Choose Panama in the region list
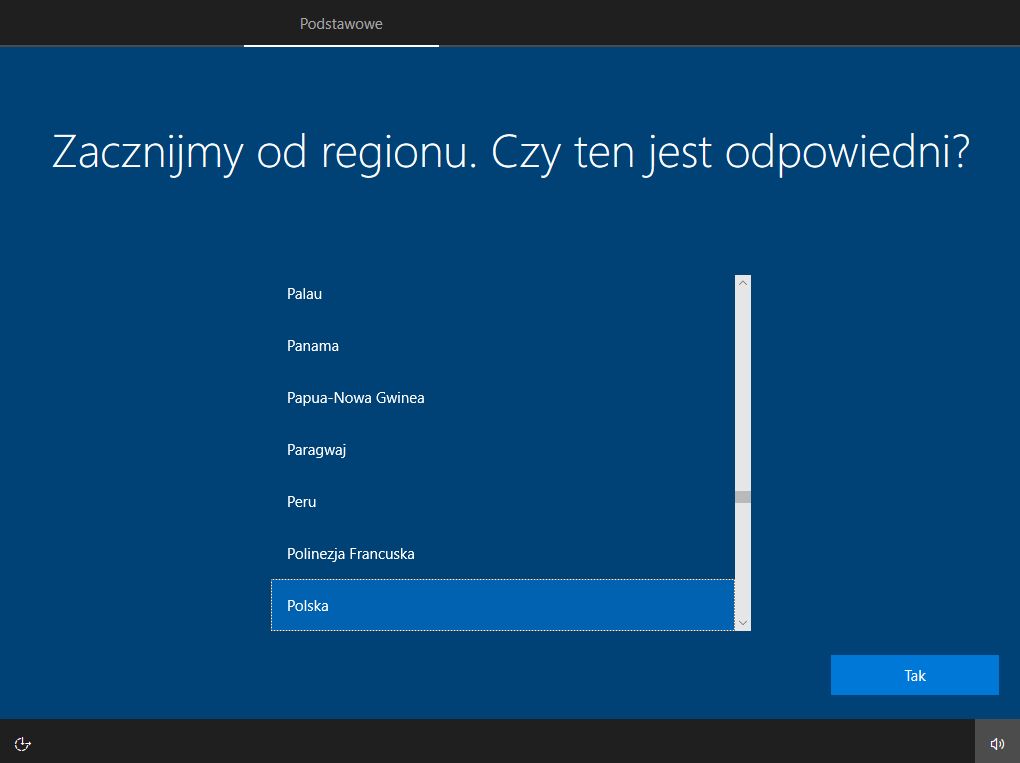 (503, 345)
